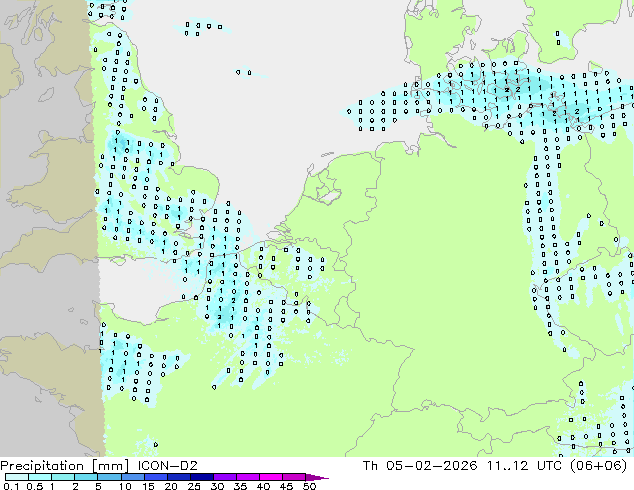Click the '0.5' legend value label

pyautogui.click(x=34, y=486)
